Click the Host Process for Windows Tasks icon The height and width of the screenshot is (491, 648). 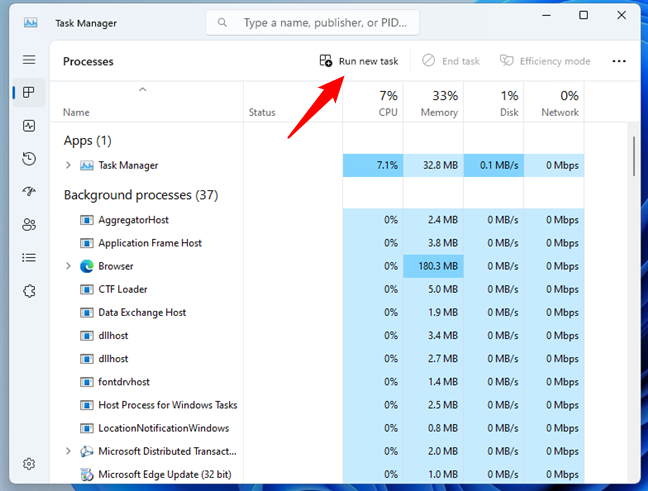86,405
